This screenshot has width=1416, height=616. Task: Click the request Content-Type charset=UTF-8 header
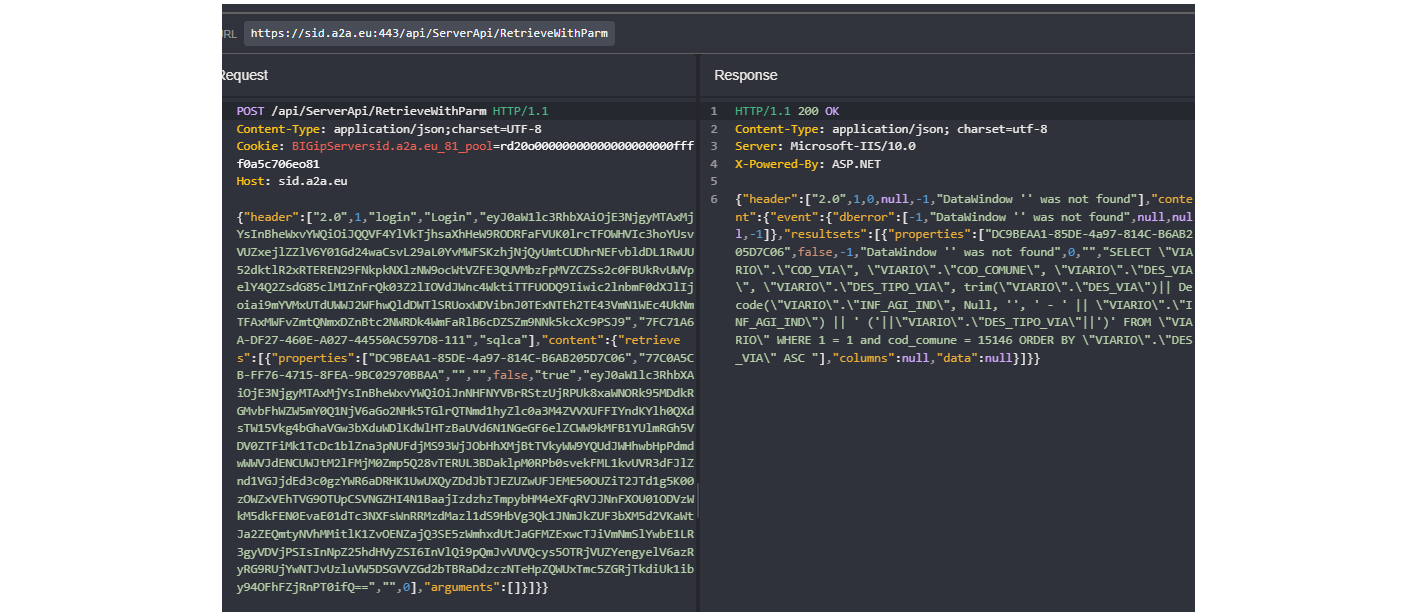tap(389, 129)
